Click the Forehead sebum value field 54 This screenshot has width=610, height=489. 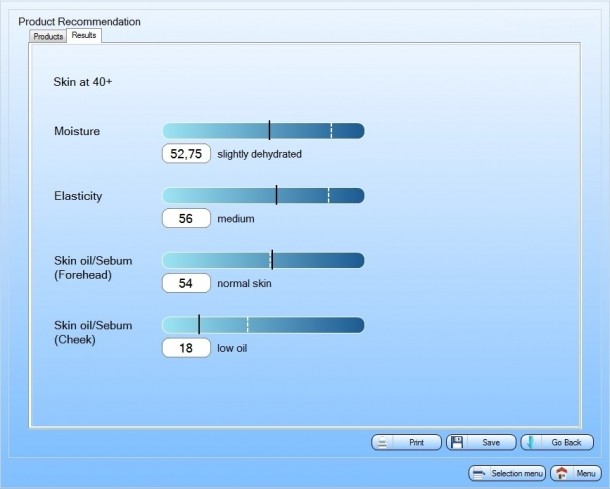pyautogui.click(x=186, y=283)
